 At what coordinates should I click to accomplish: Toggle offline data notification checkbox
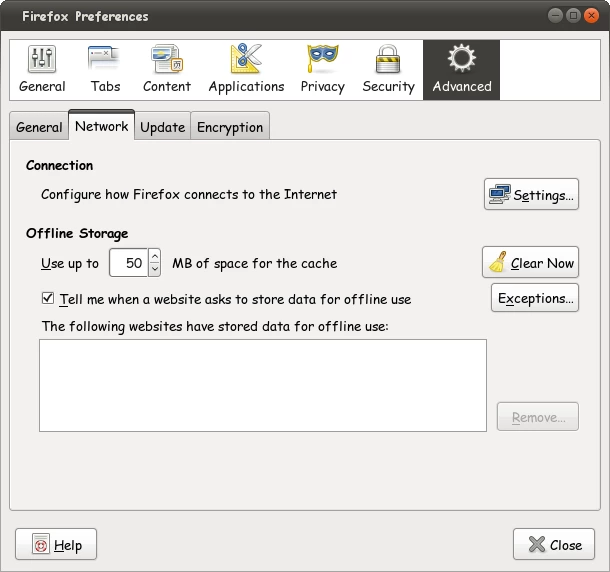click(x=48, y=298)
